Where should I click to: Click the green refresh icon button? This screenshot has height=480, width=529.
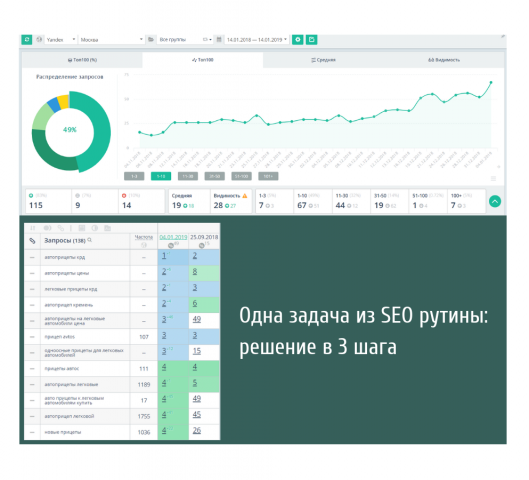[x=27, y=39]
